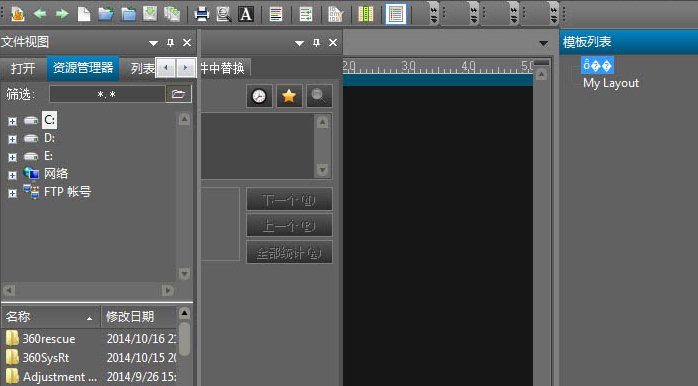Viewport: 698px width, 386px height.
Task: Select the D: drive in the tree
Action: [49, 138]
